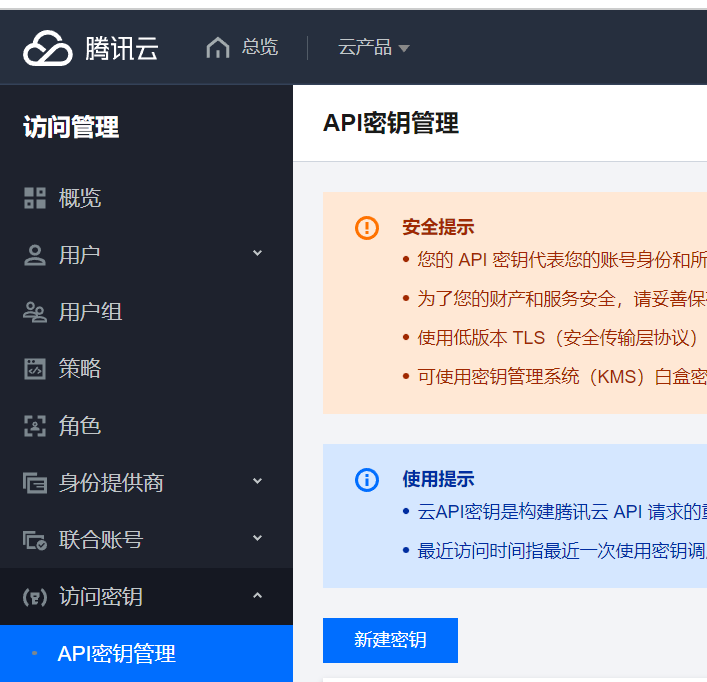Select the 访问密钥 sidebar label
This screenshot has width=707, height=682.
[x=101, y=597]
